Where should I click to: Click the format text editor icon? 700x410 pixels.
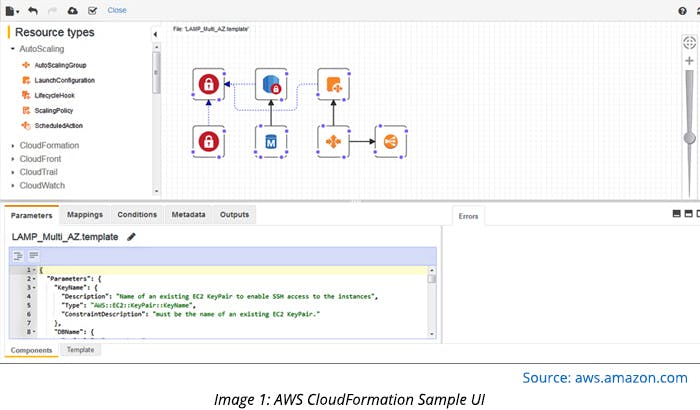33,255
